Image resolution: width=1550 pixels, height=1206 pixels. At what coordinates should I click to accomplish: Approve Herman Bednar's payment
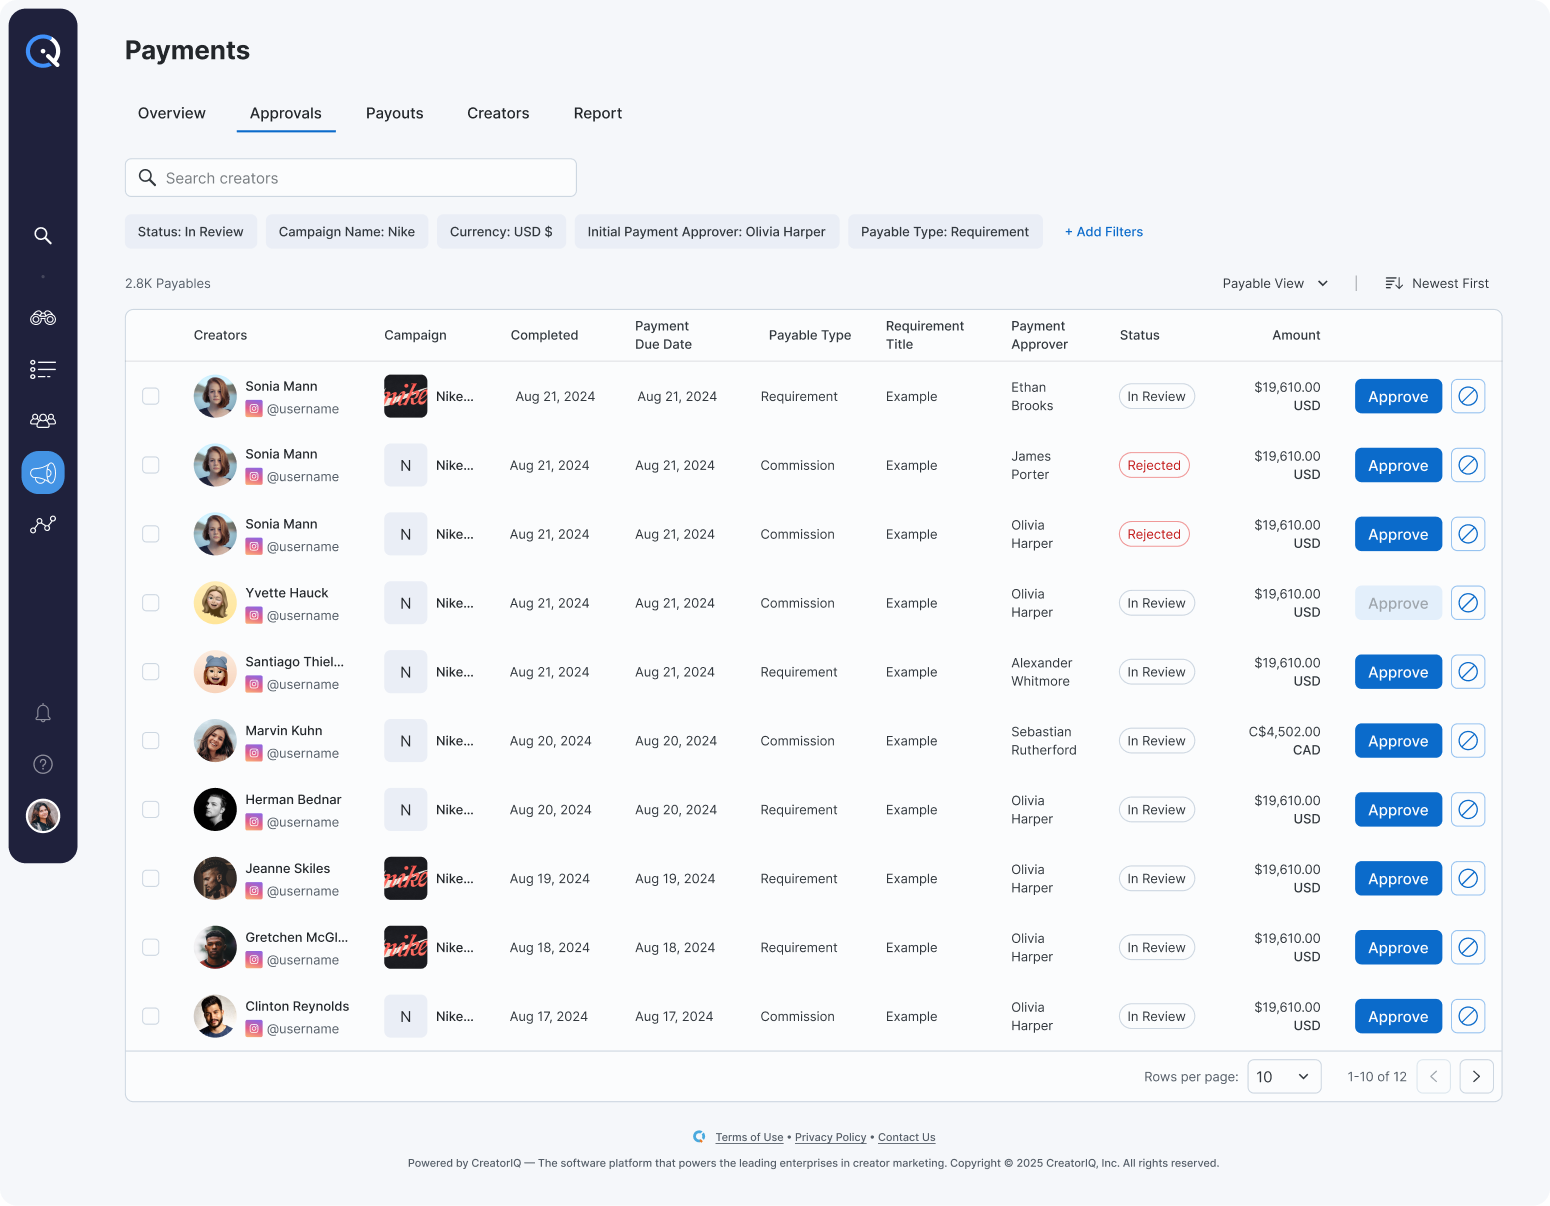click(x=1397, y=809)
